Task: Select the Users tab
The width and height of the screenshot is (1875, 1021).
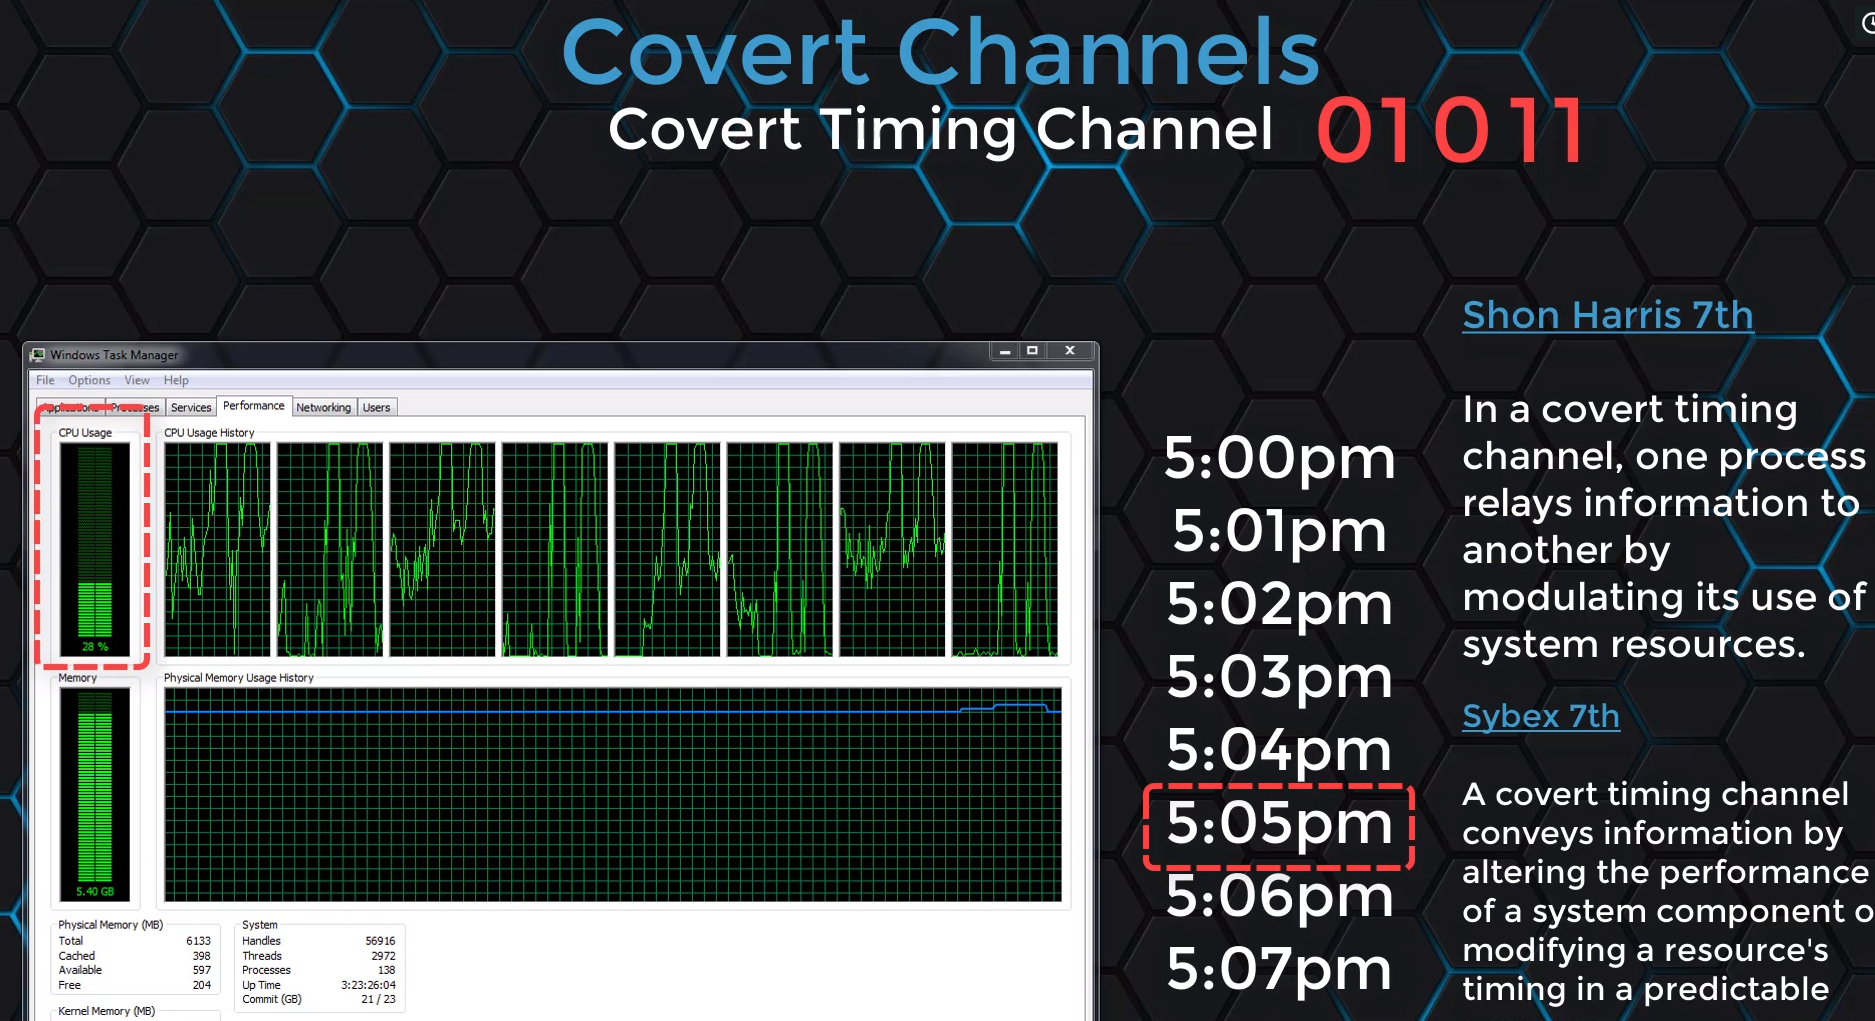Action: 376,407
